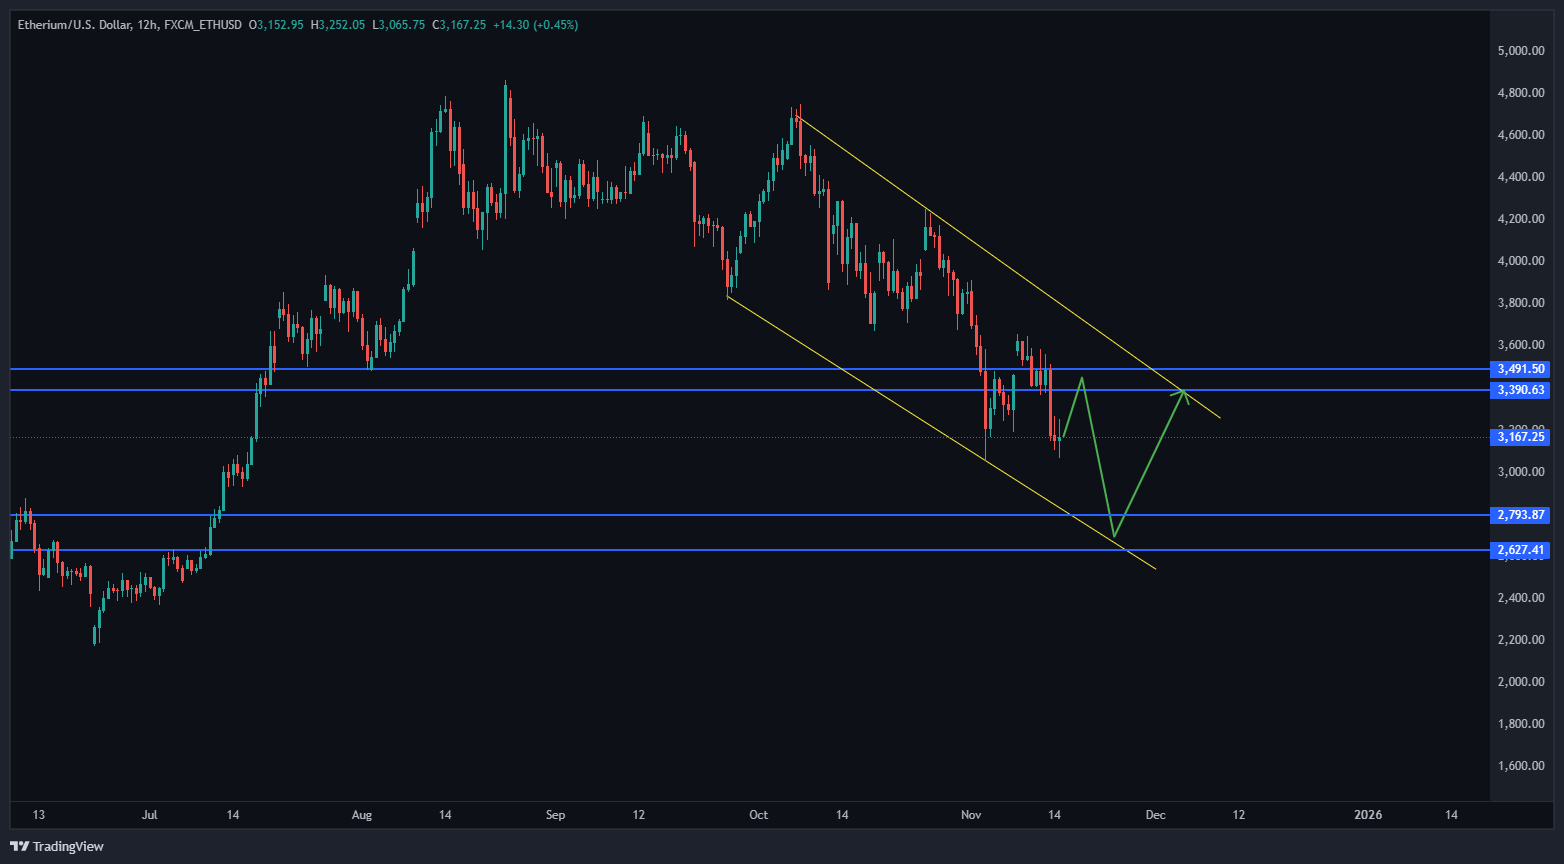
Task: Click the Jul label on time axis
Action: click(150, 815)
